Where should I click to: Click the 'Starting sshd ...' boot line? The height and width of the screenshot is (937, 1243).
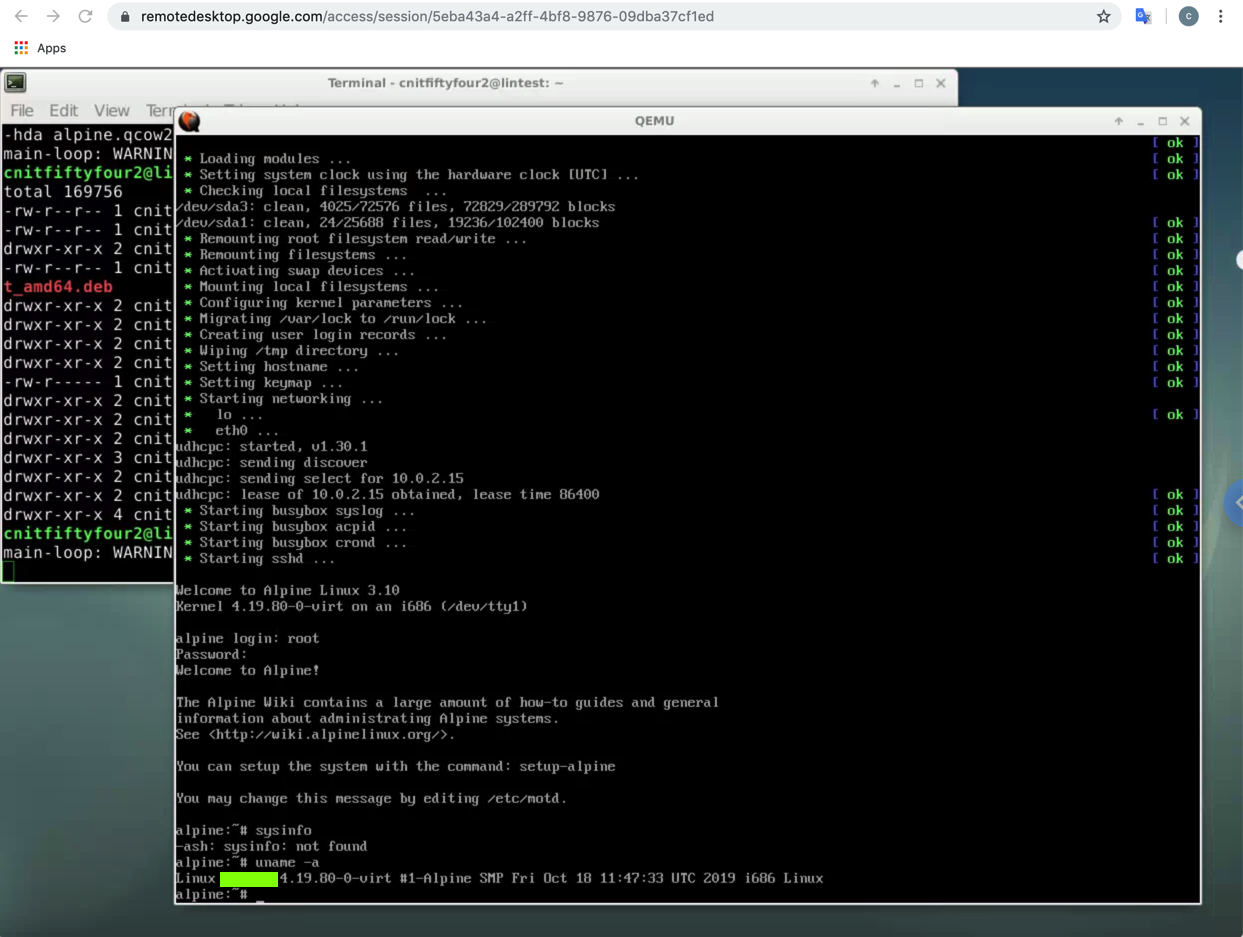coord(259,558)
